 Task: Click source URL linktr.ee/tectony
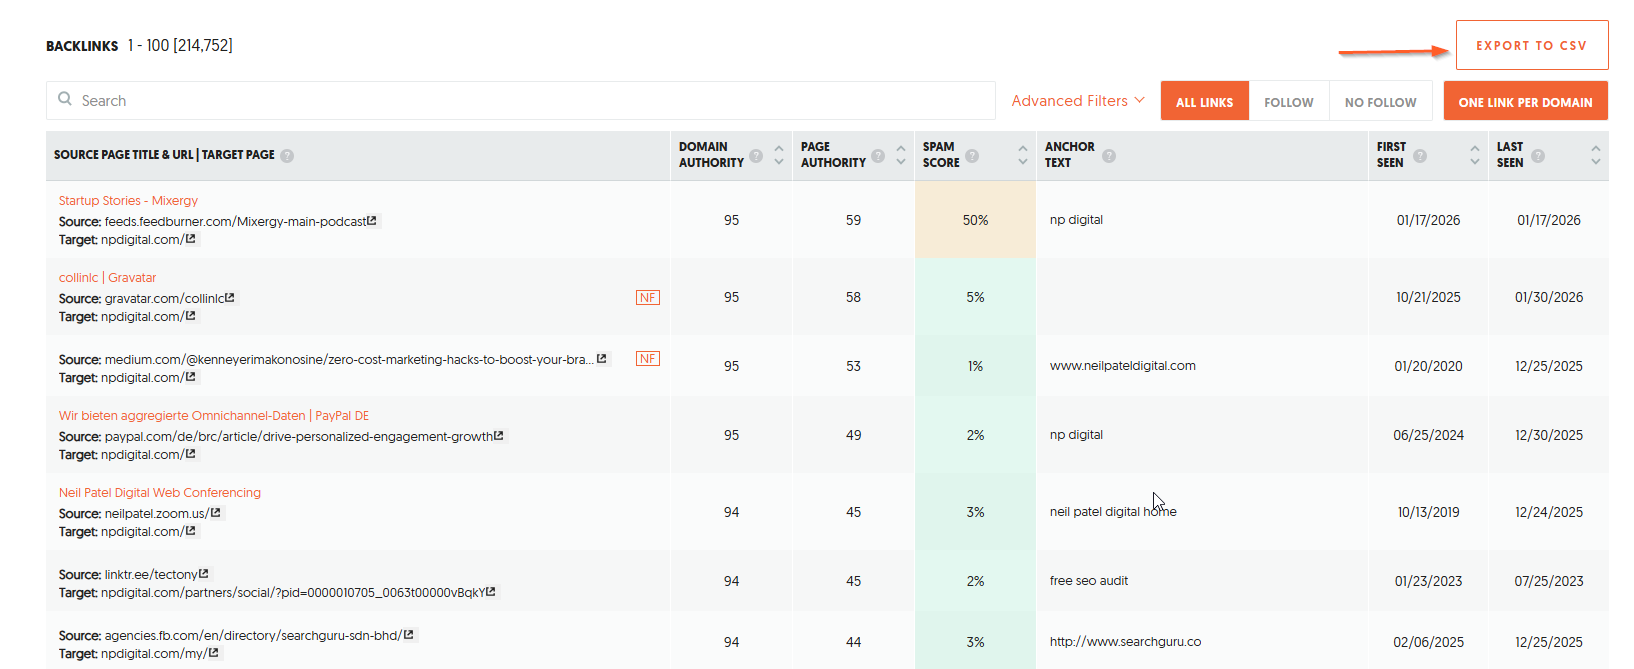tap(151, 574)
